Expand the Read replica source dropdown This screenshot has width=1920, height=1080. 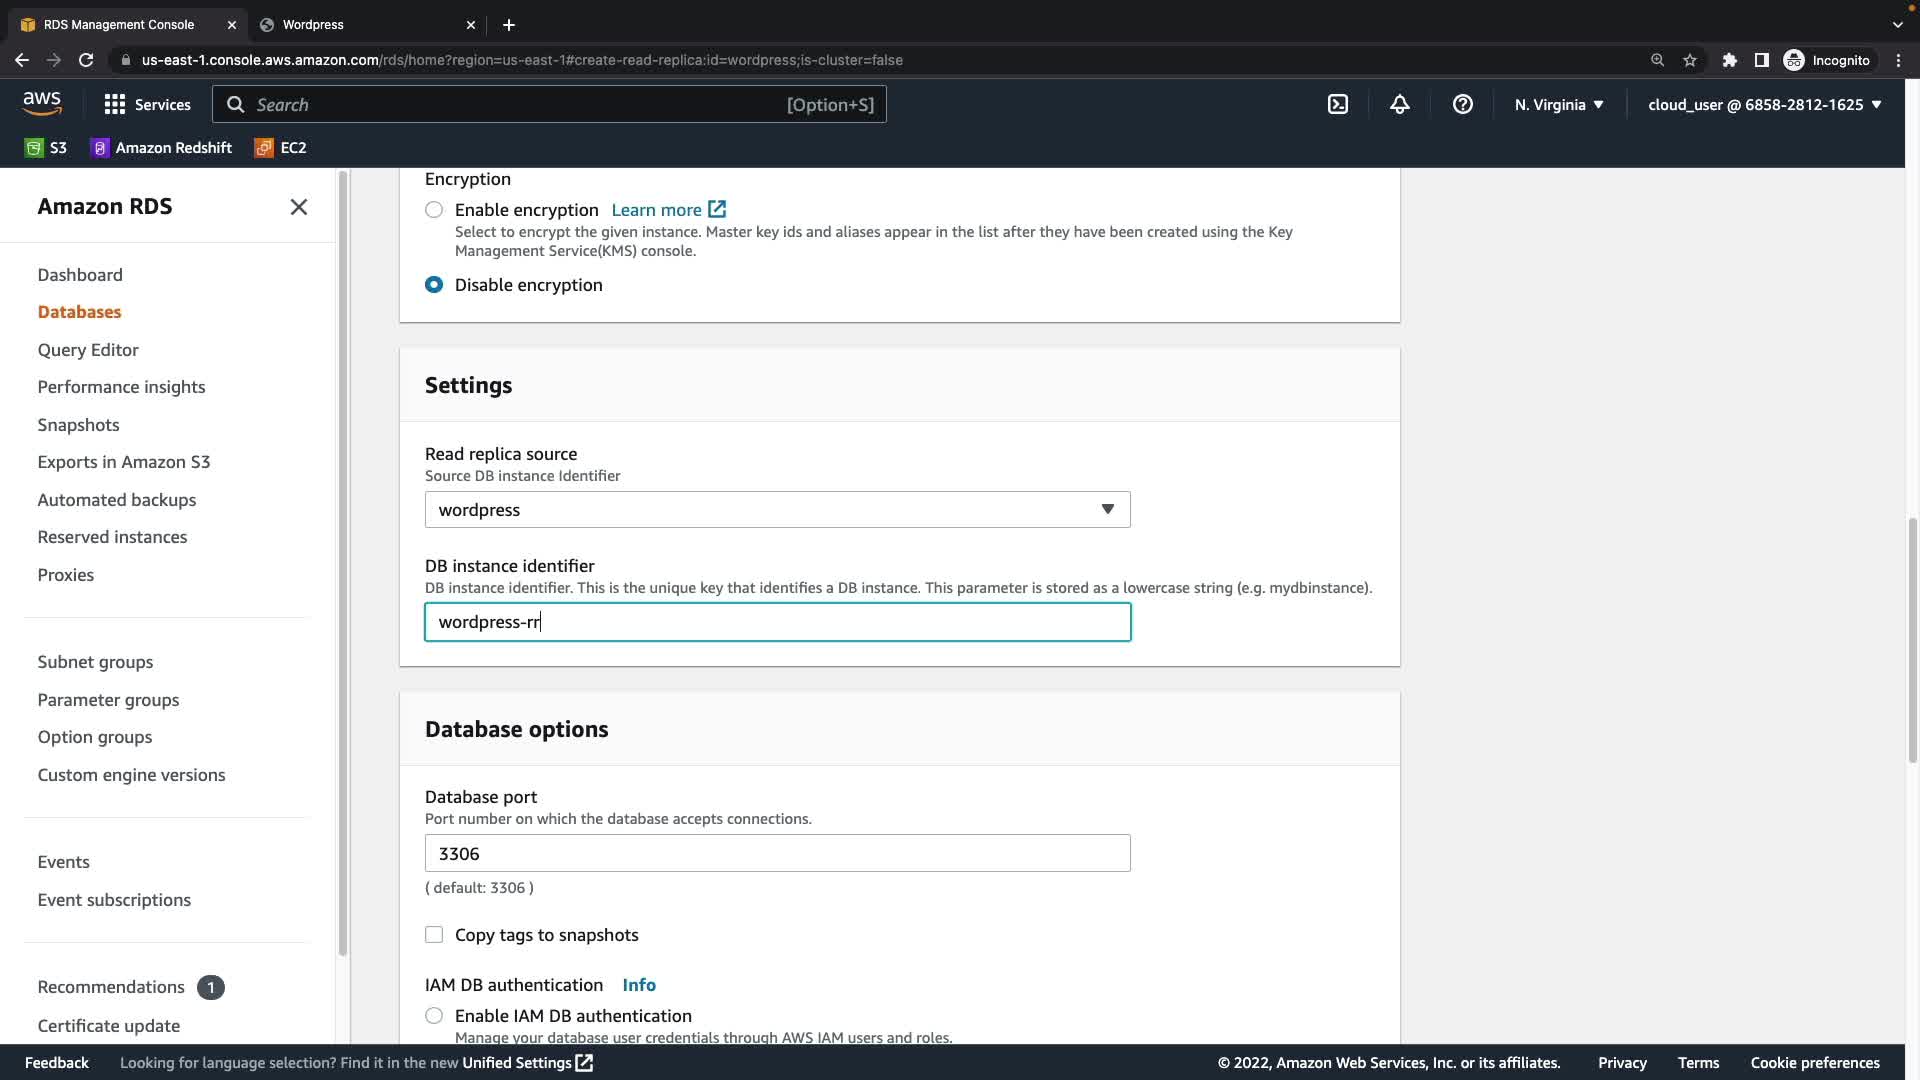coord(777,510)
